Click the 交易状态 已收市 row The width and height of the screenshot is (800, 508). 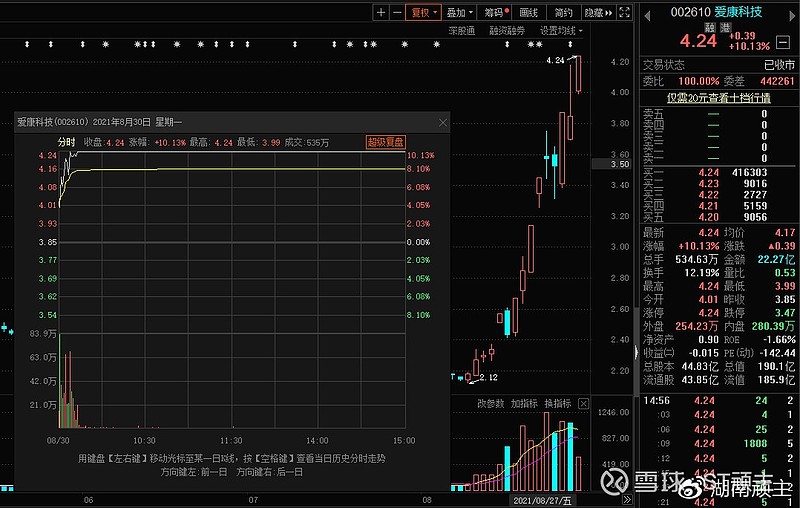point(718,65)
